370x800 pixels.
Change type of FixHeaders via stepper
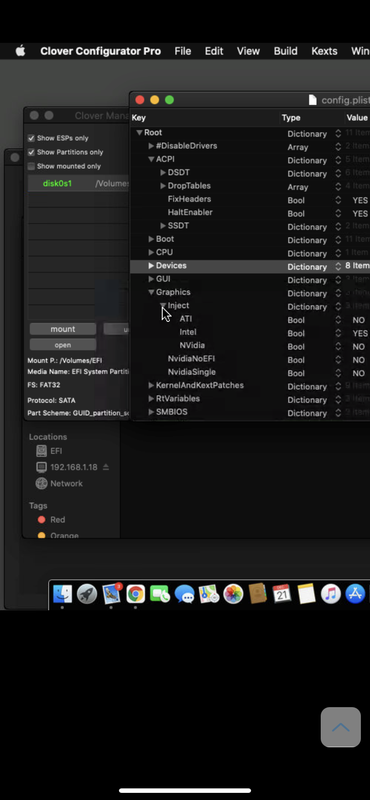(338, 200)
